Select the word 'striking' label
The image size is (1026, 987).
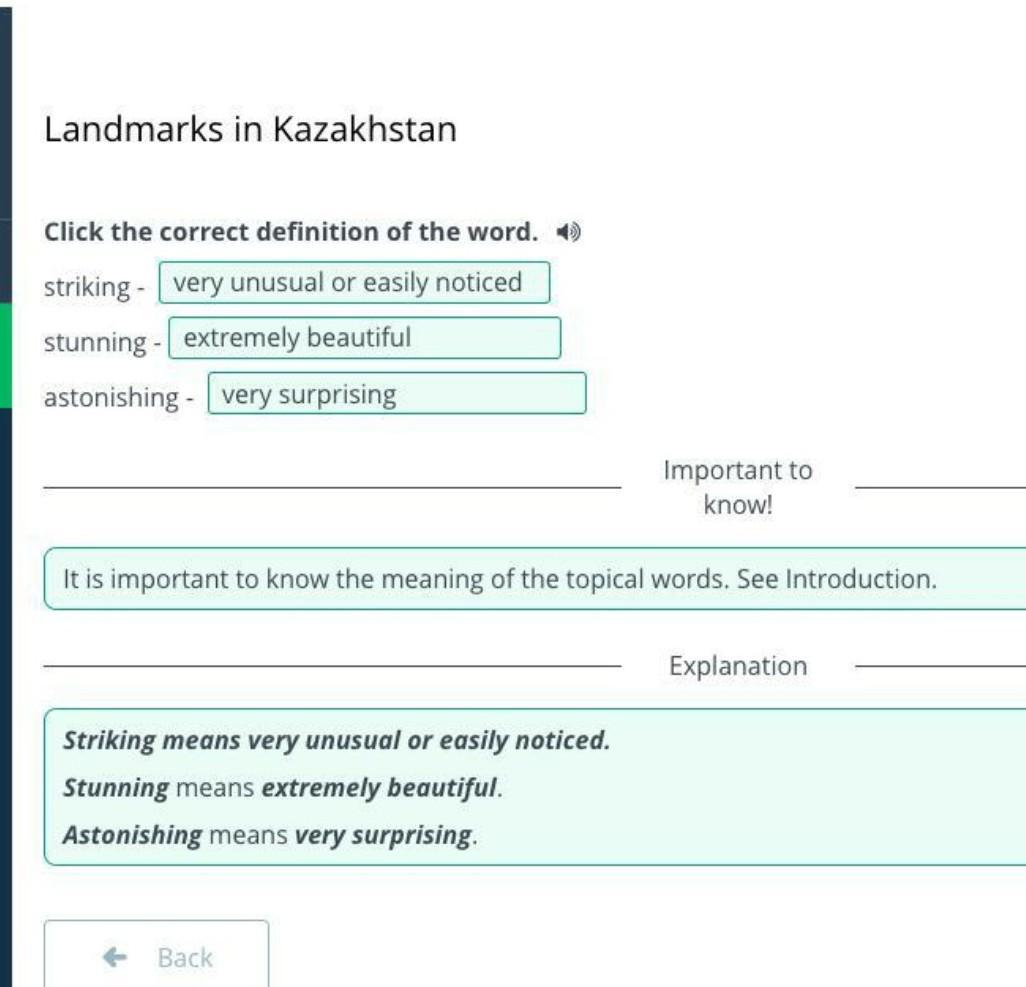(87, 287)
